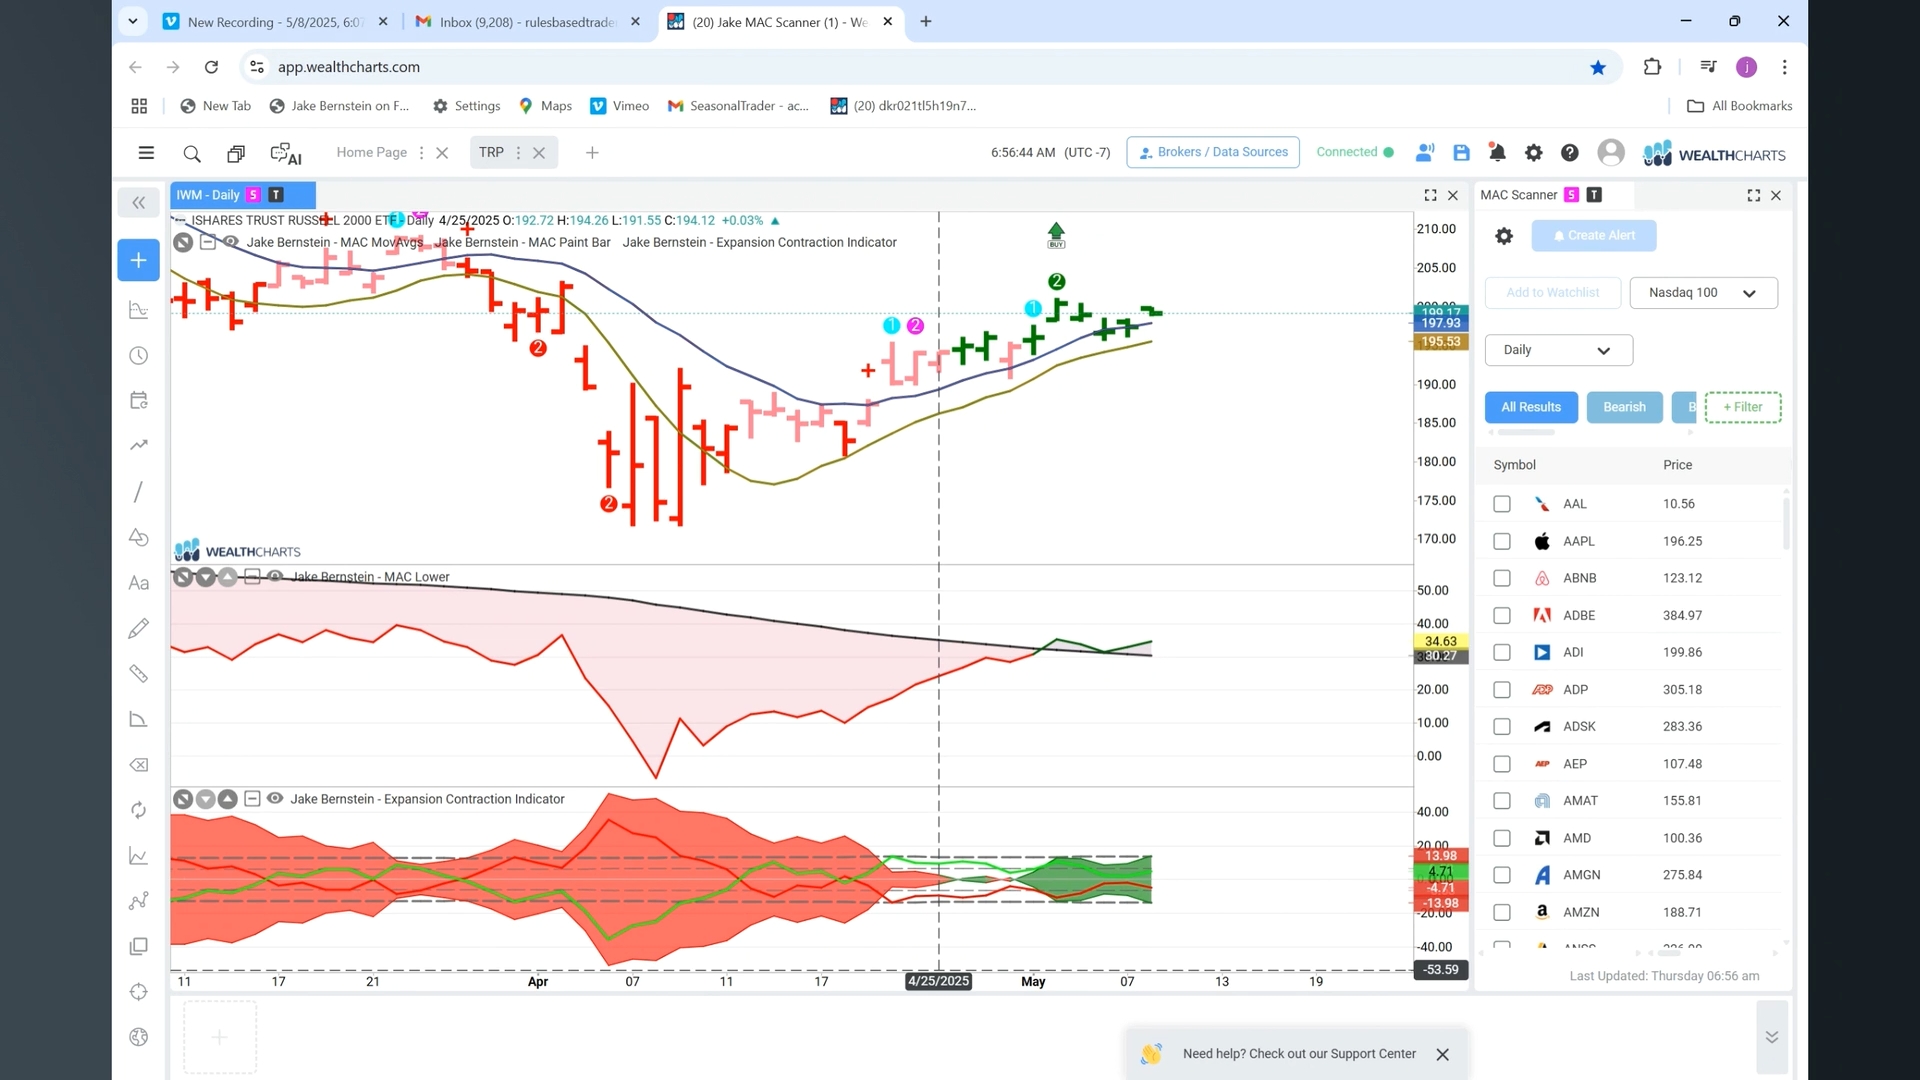1920x1080 pixels.
Task: Open the notifications bell icon
Action: 1497,153
